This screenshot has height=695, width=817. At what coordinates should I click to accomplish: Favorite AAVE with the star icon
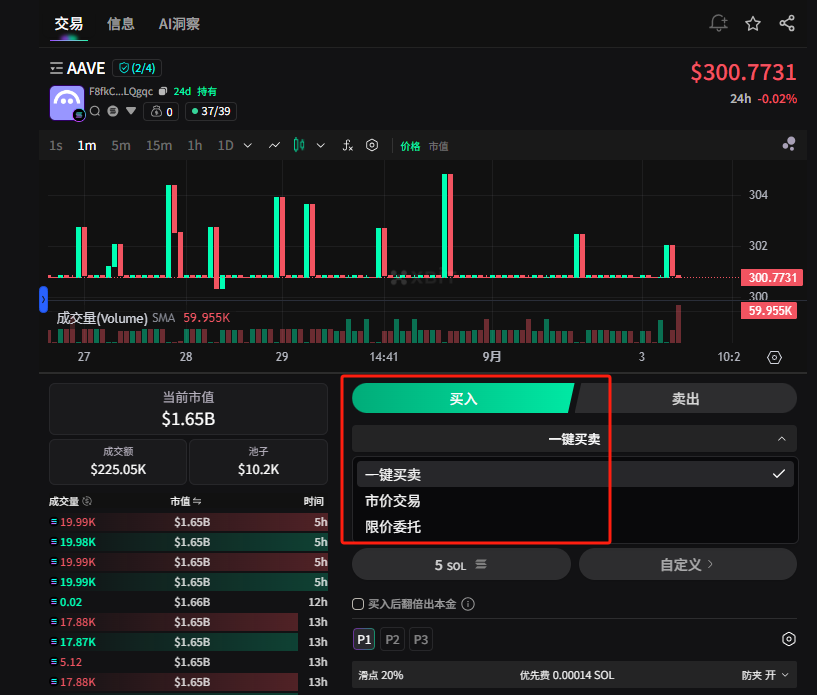[x=753, y=23]
